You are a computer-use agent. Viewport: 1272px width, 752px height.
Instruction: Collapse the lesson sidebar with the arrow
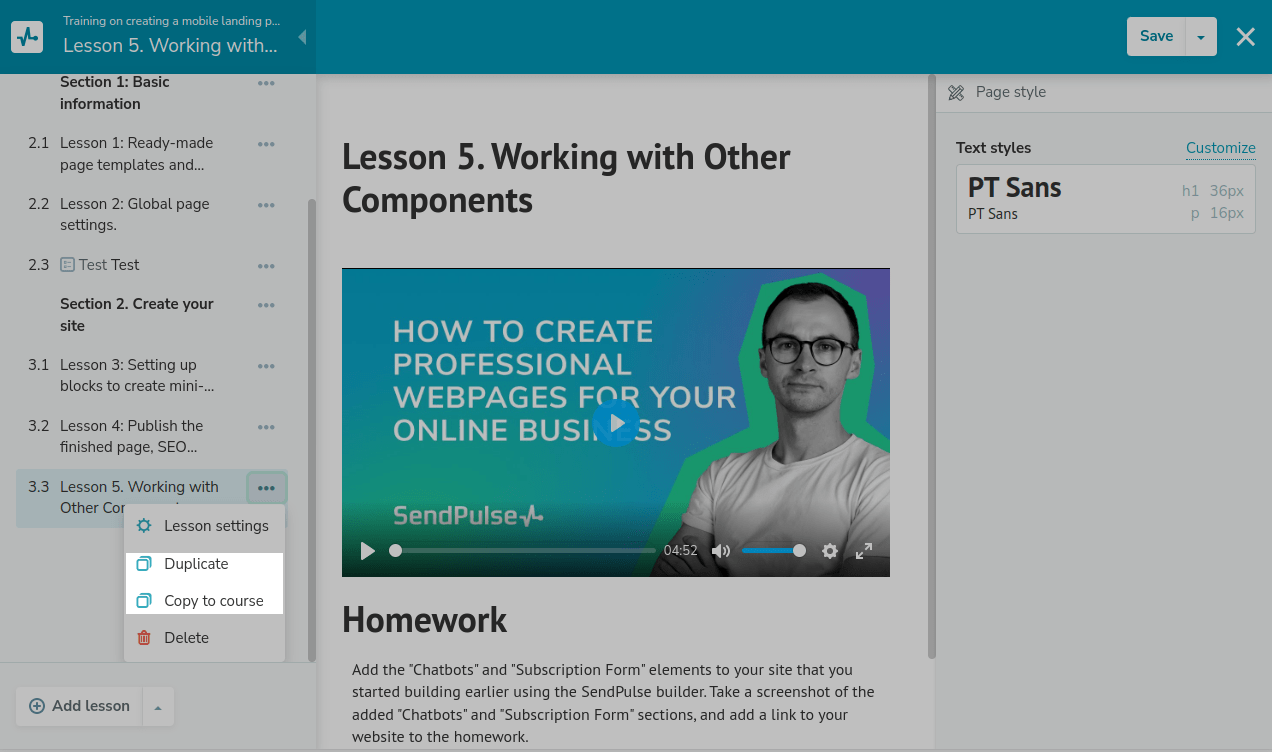point(302,37)
